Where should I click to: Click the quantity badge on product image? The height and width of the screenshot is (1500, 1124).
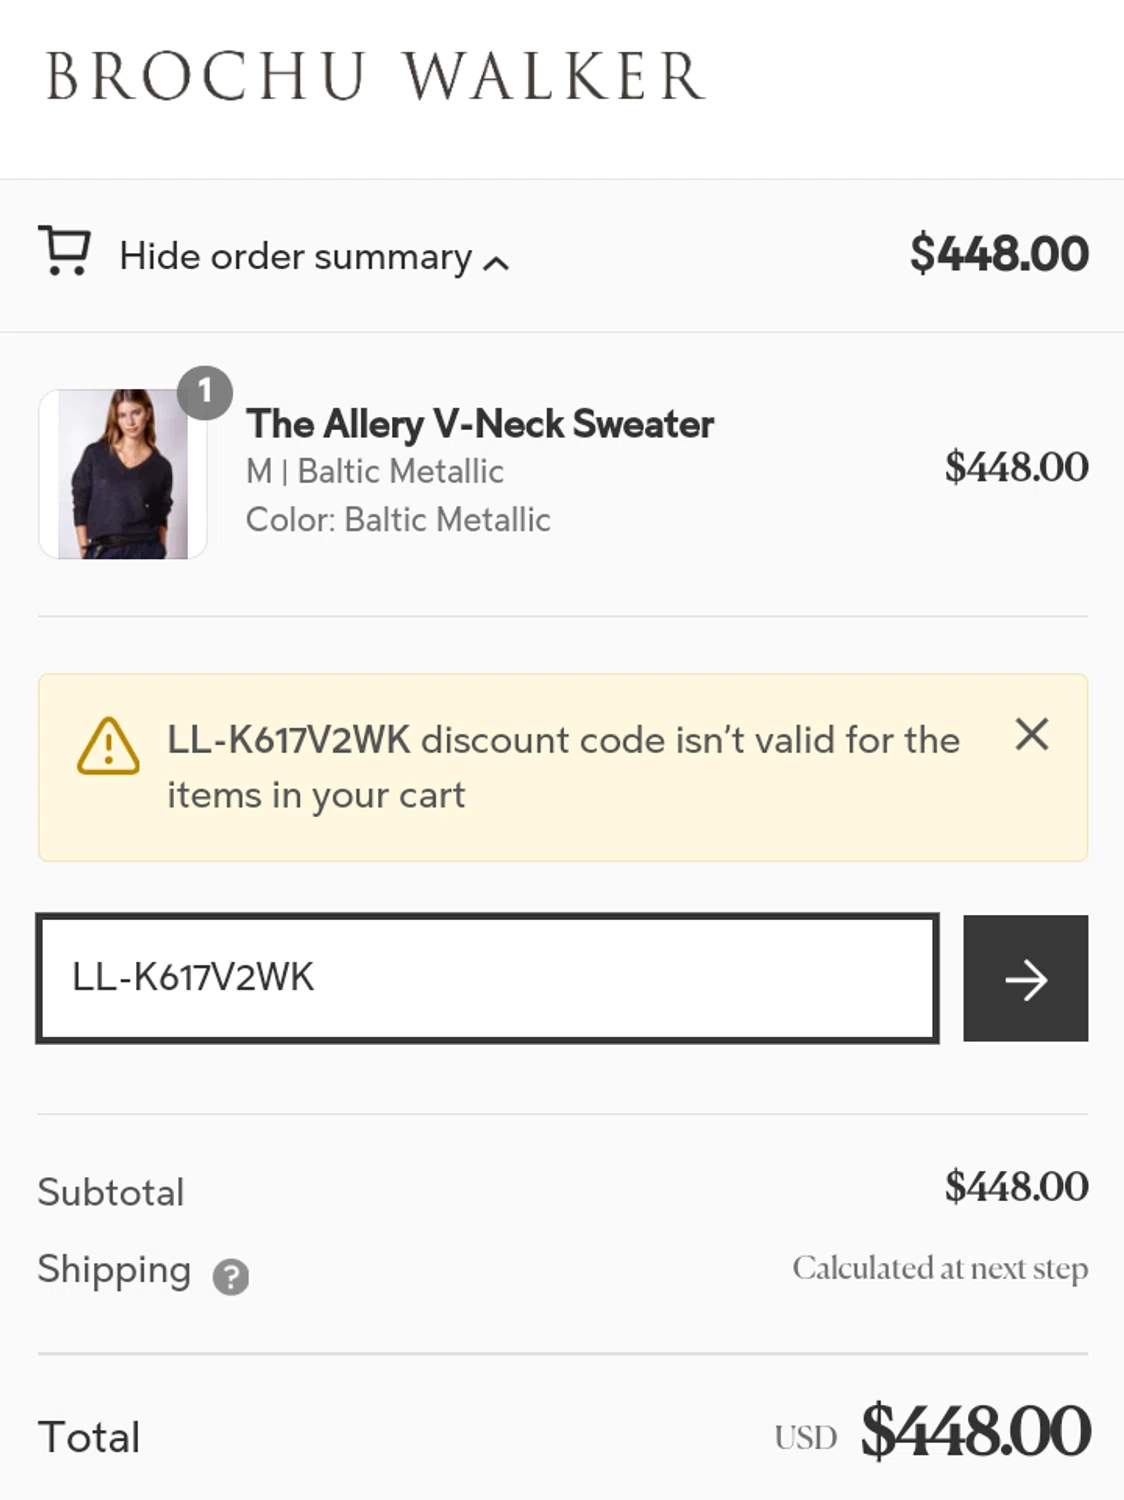[205, 392]
